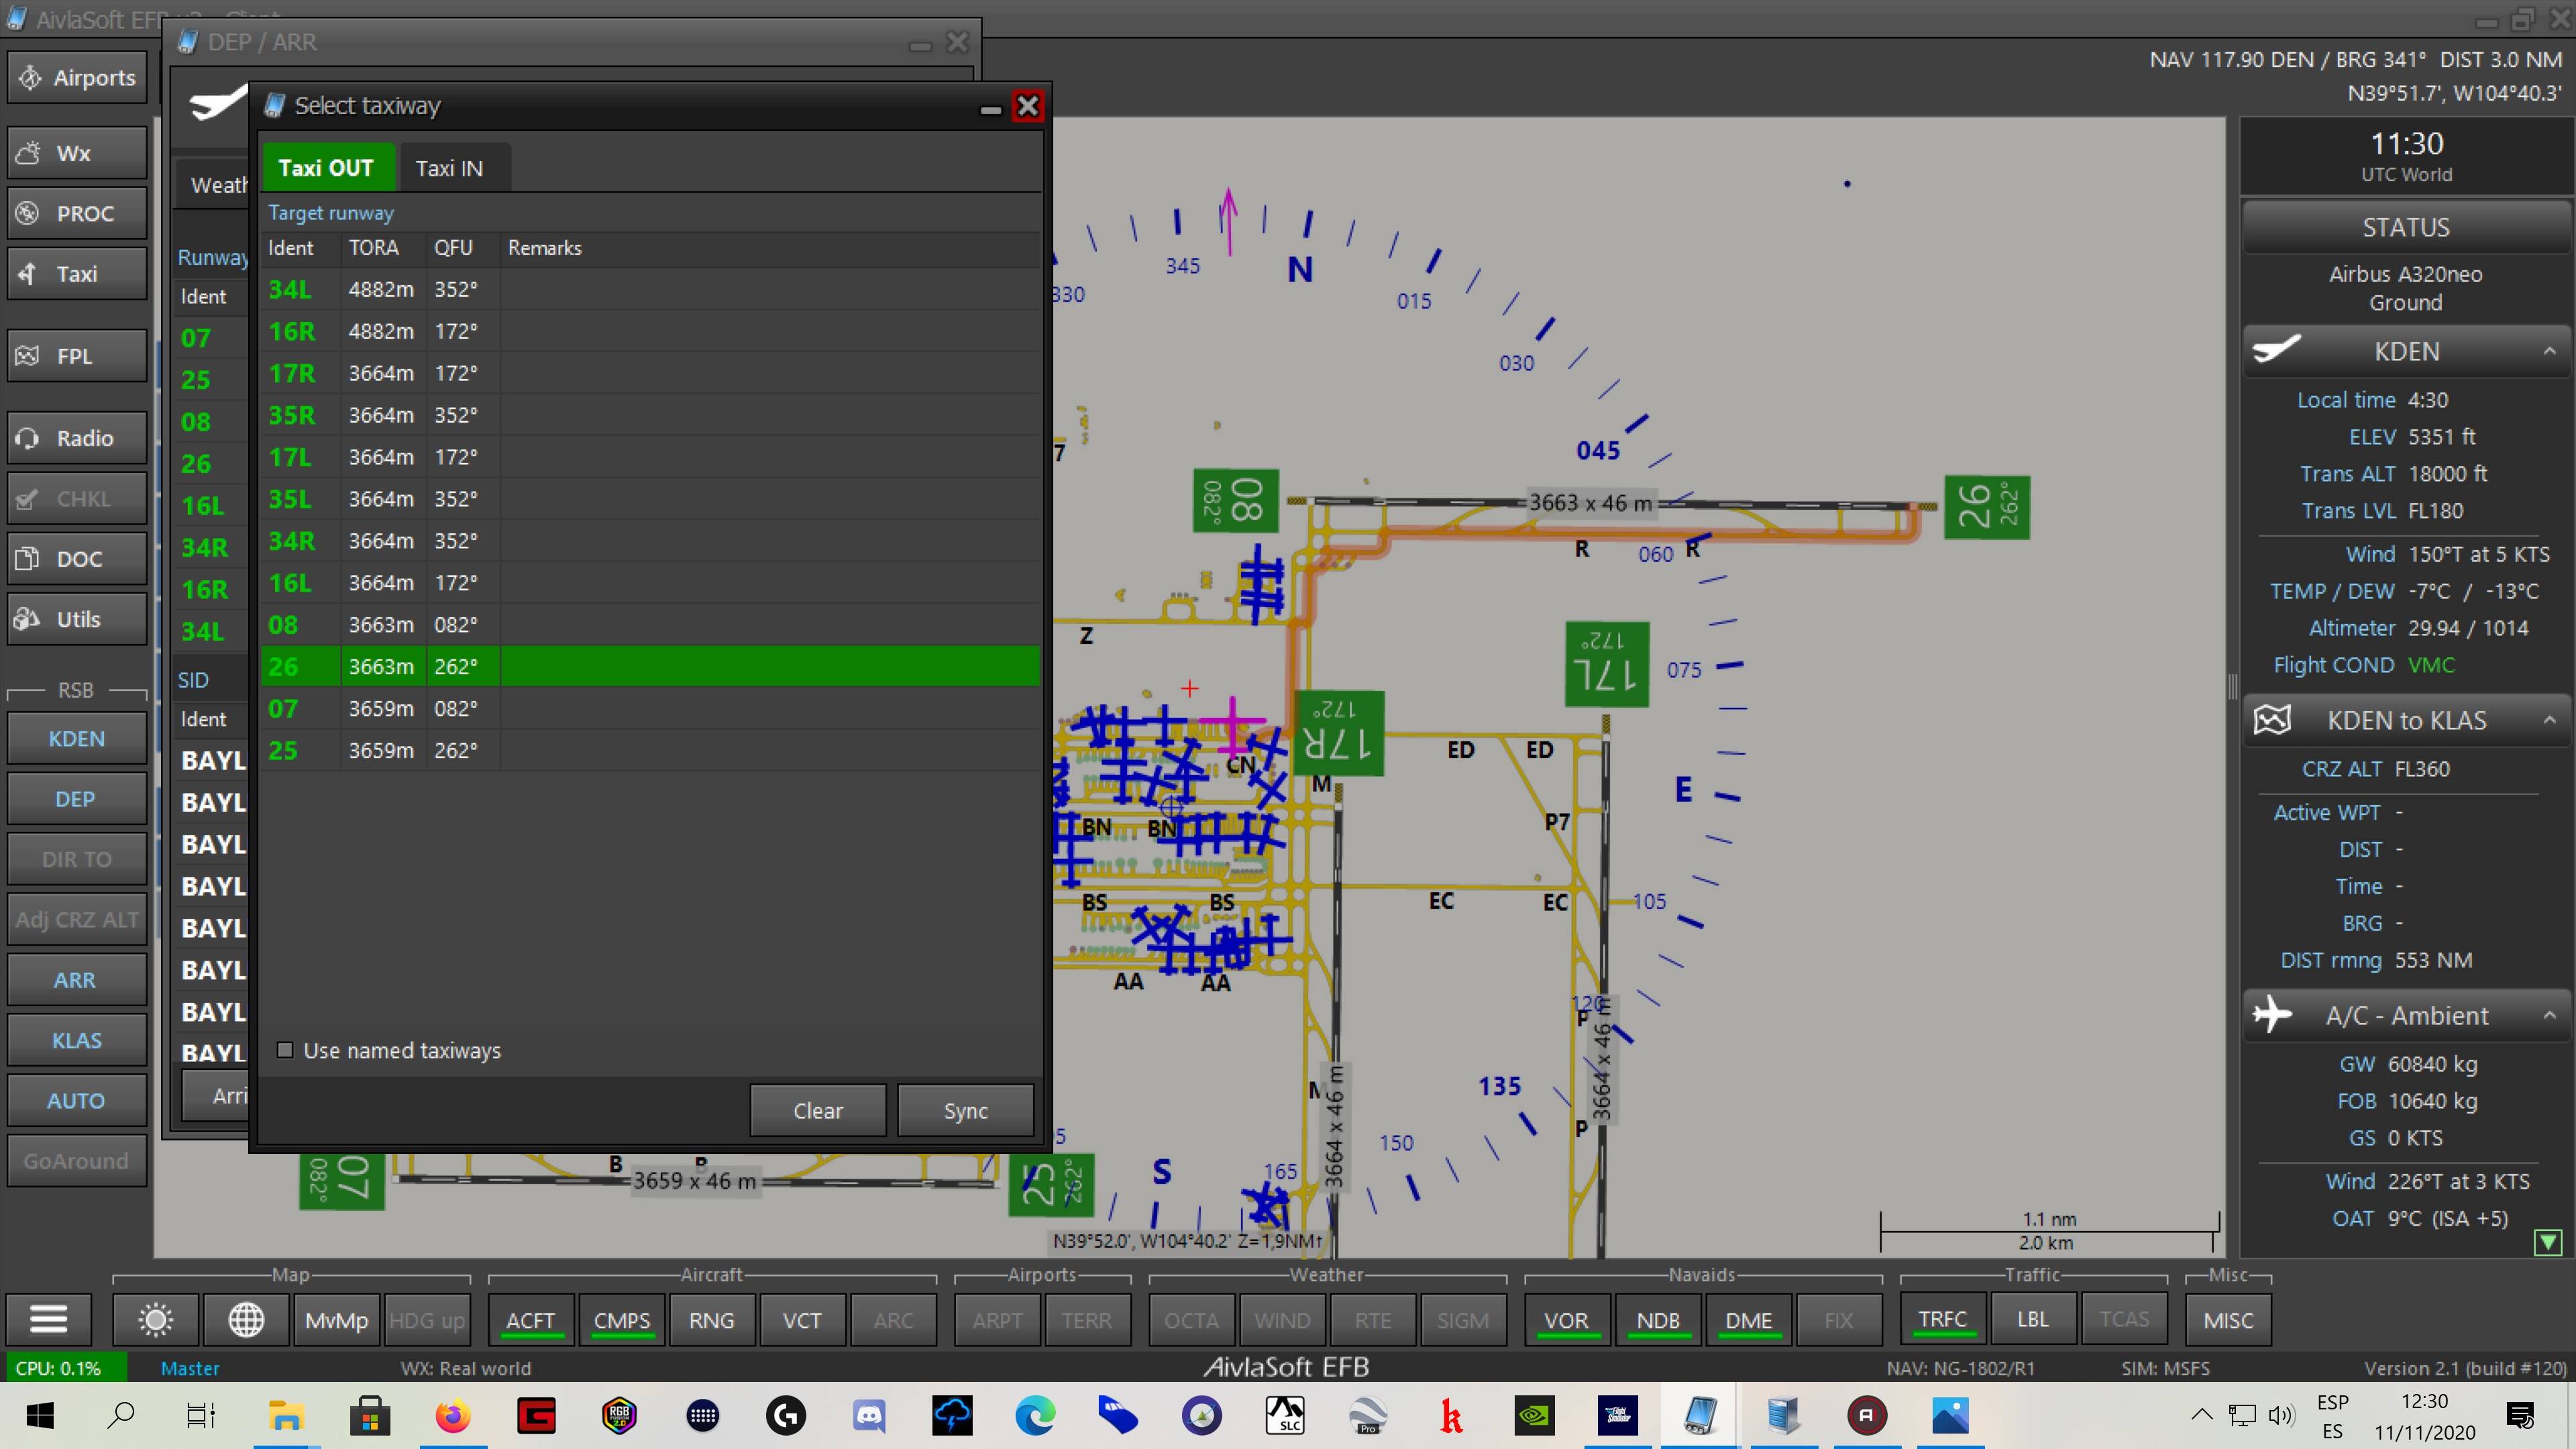Image resolution: width=2576 pixels, height=1449 pixels.
Task: Open NVIDIA app from the taskbar
Action: 1534,1415
